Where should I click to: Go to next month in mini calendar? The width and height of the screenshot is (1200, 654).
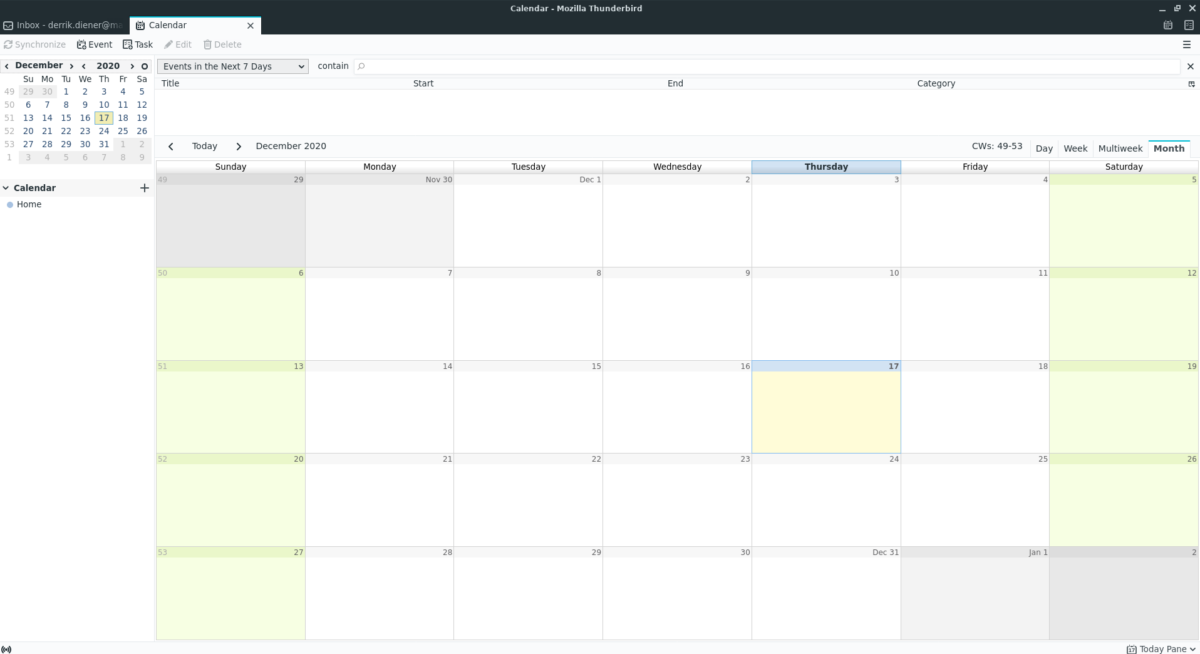[71, 66]
